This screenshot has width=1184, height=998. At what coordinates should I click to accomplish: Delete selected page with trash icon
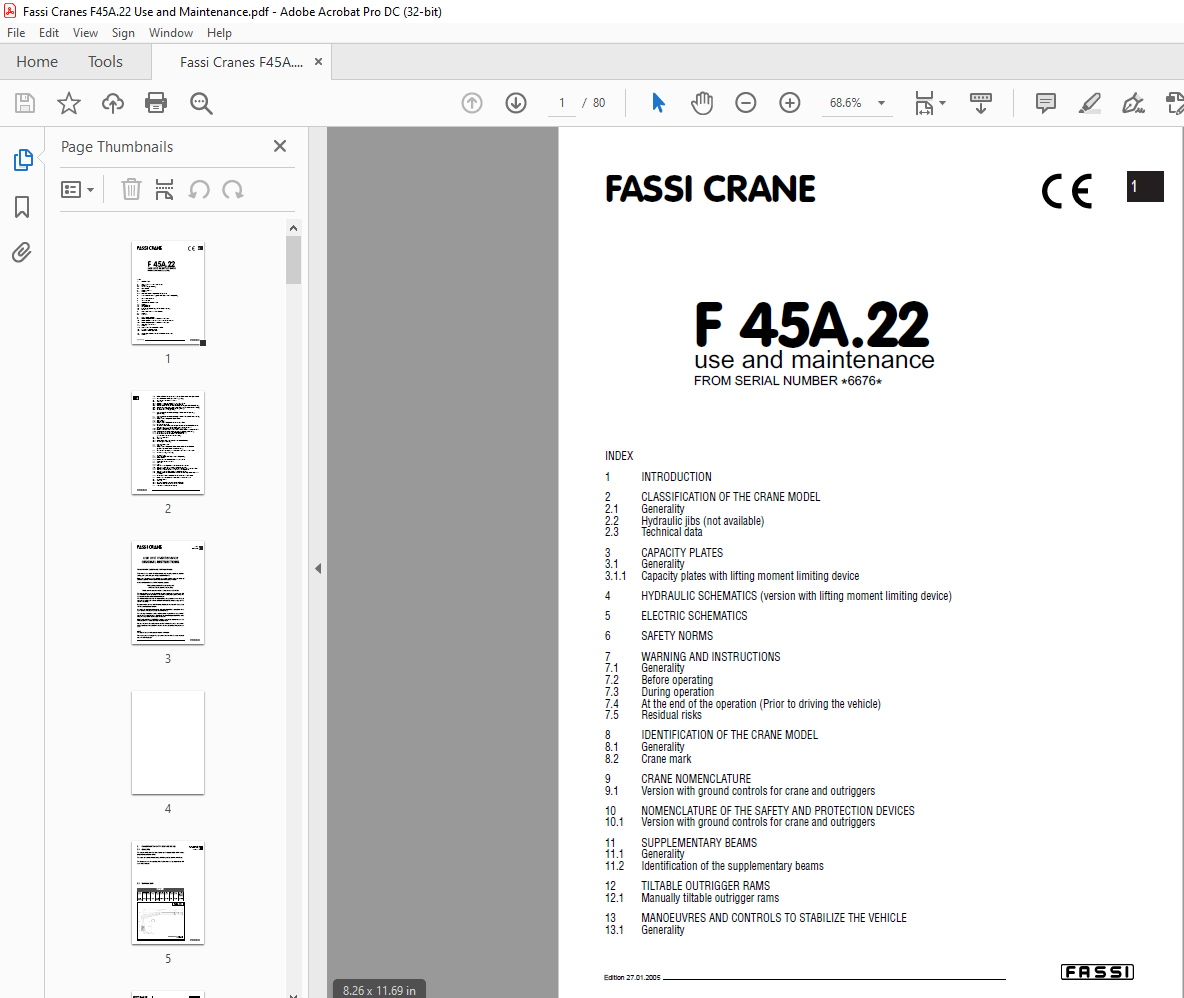point(131,189)
